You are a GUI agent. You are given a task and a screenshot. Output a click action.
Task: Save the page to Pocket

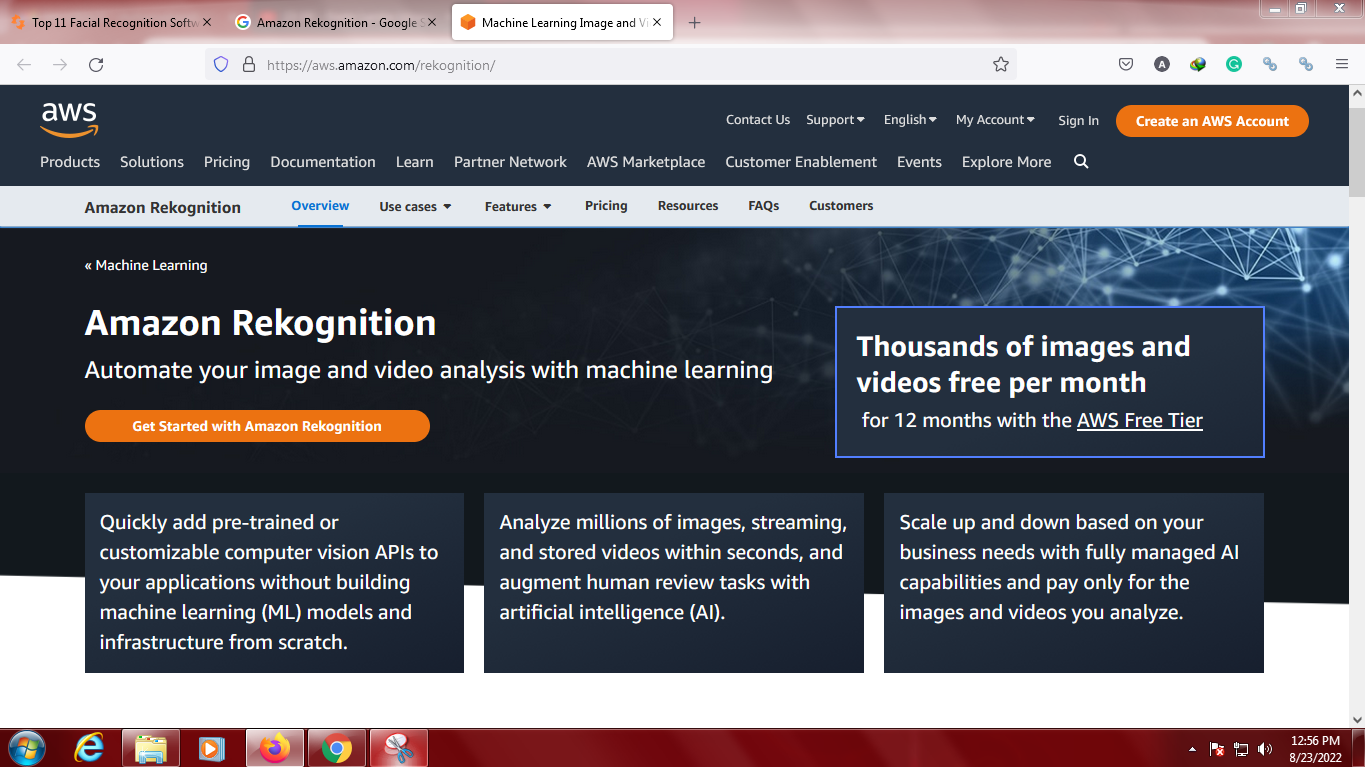[x=1126, y=64]
